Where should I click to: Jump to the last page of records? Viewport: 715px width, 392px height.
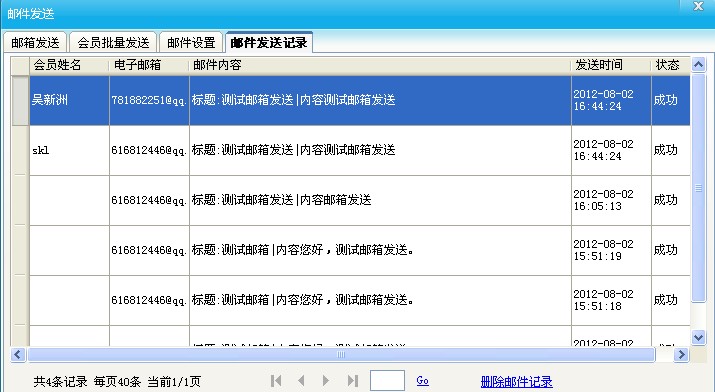pos(352,381)
